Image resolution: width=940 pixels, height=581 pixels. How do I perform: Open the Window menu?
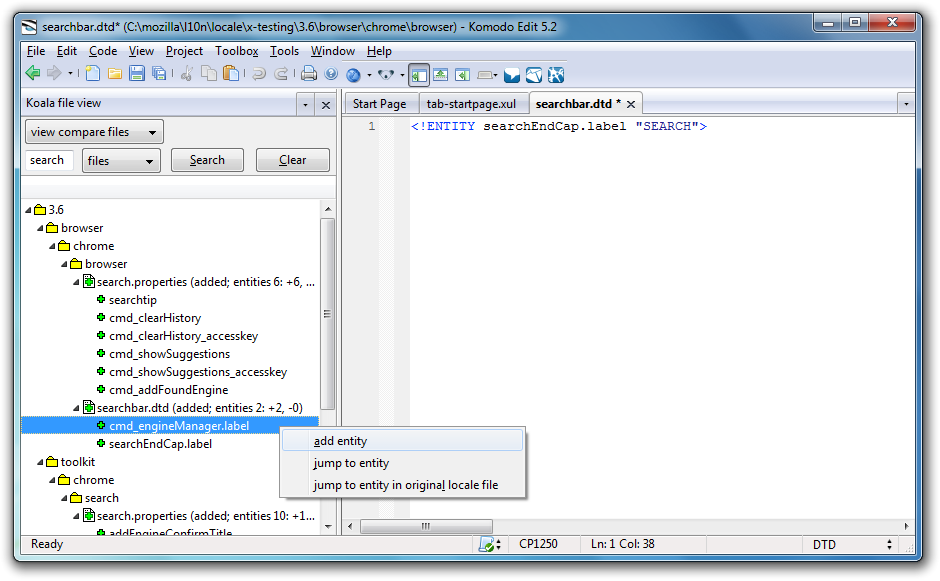[333, 51]
